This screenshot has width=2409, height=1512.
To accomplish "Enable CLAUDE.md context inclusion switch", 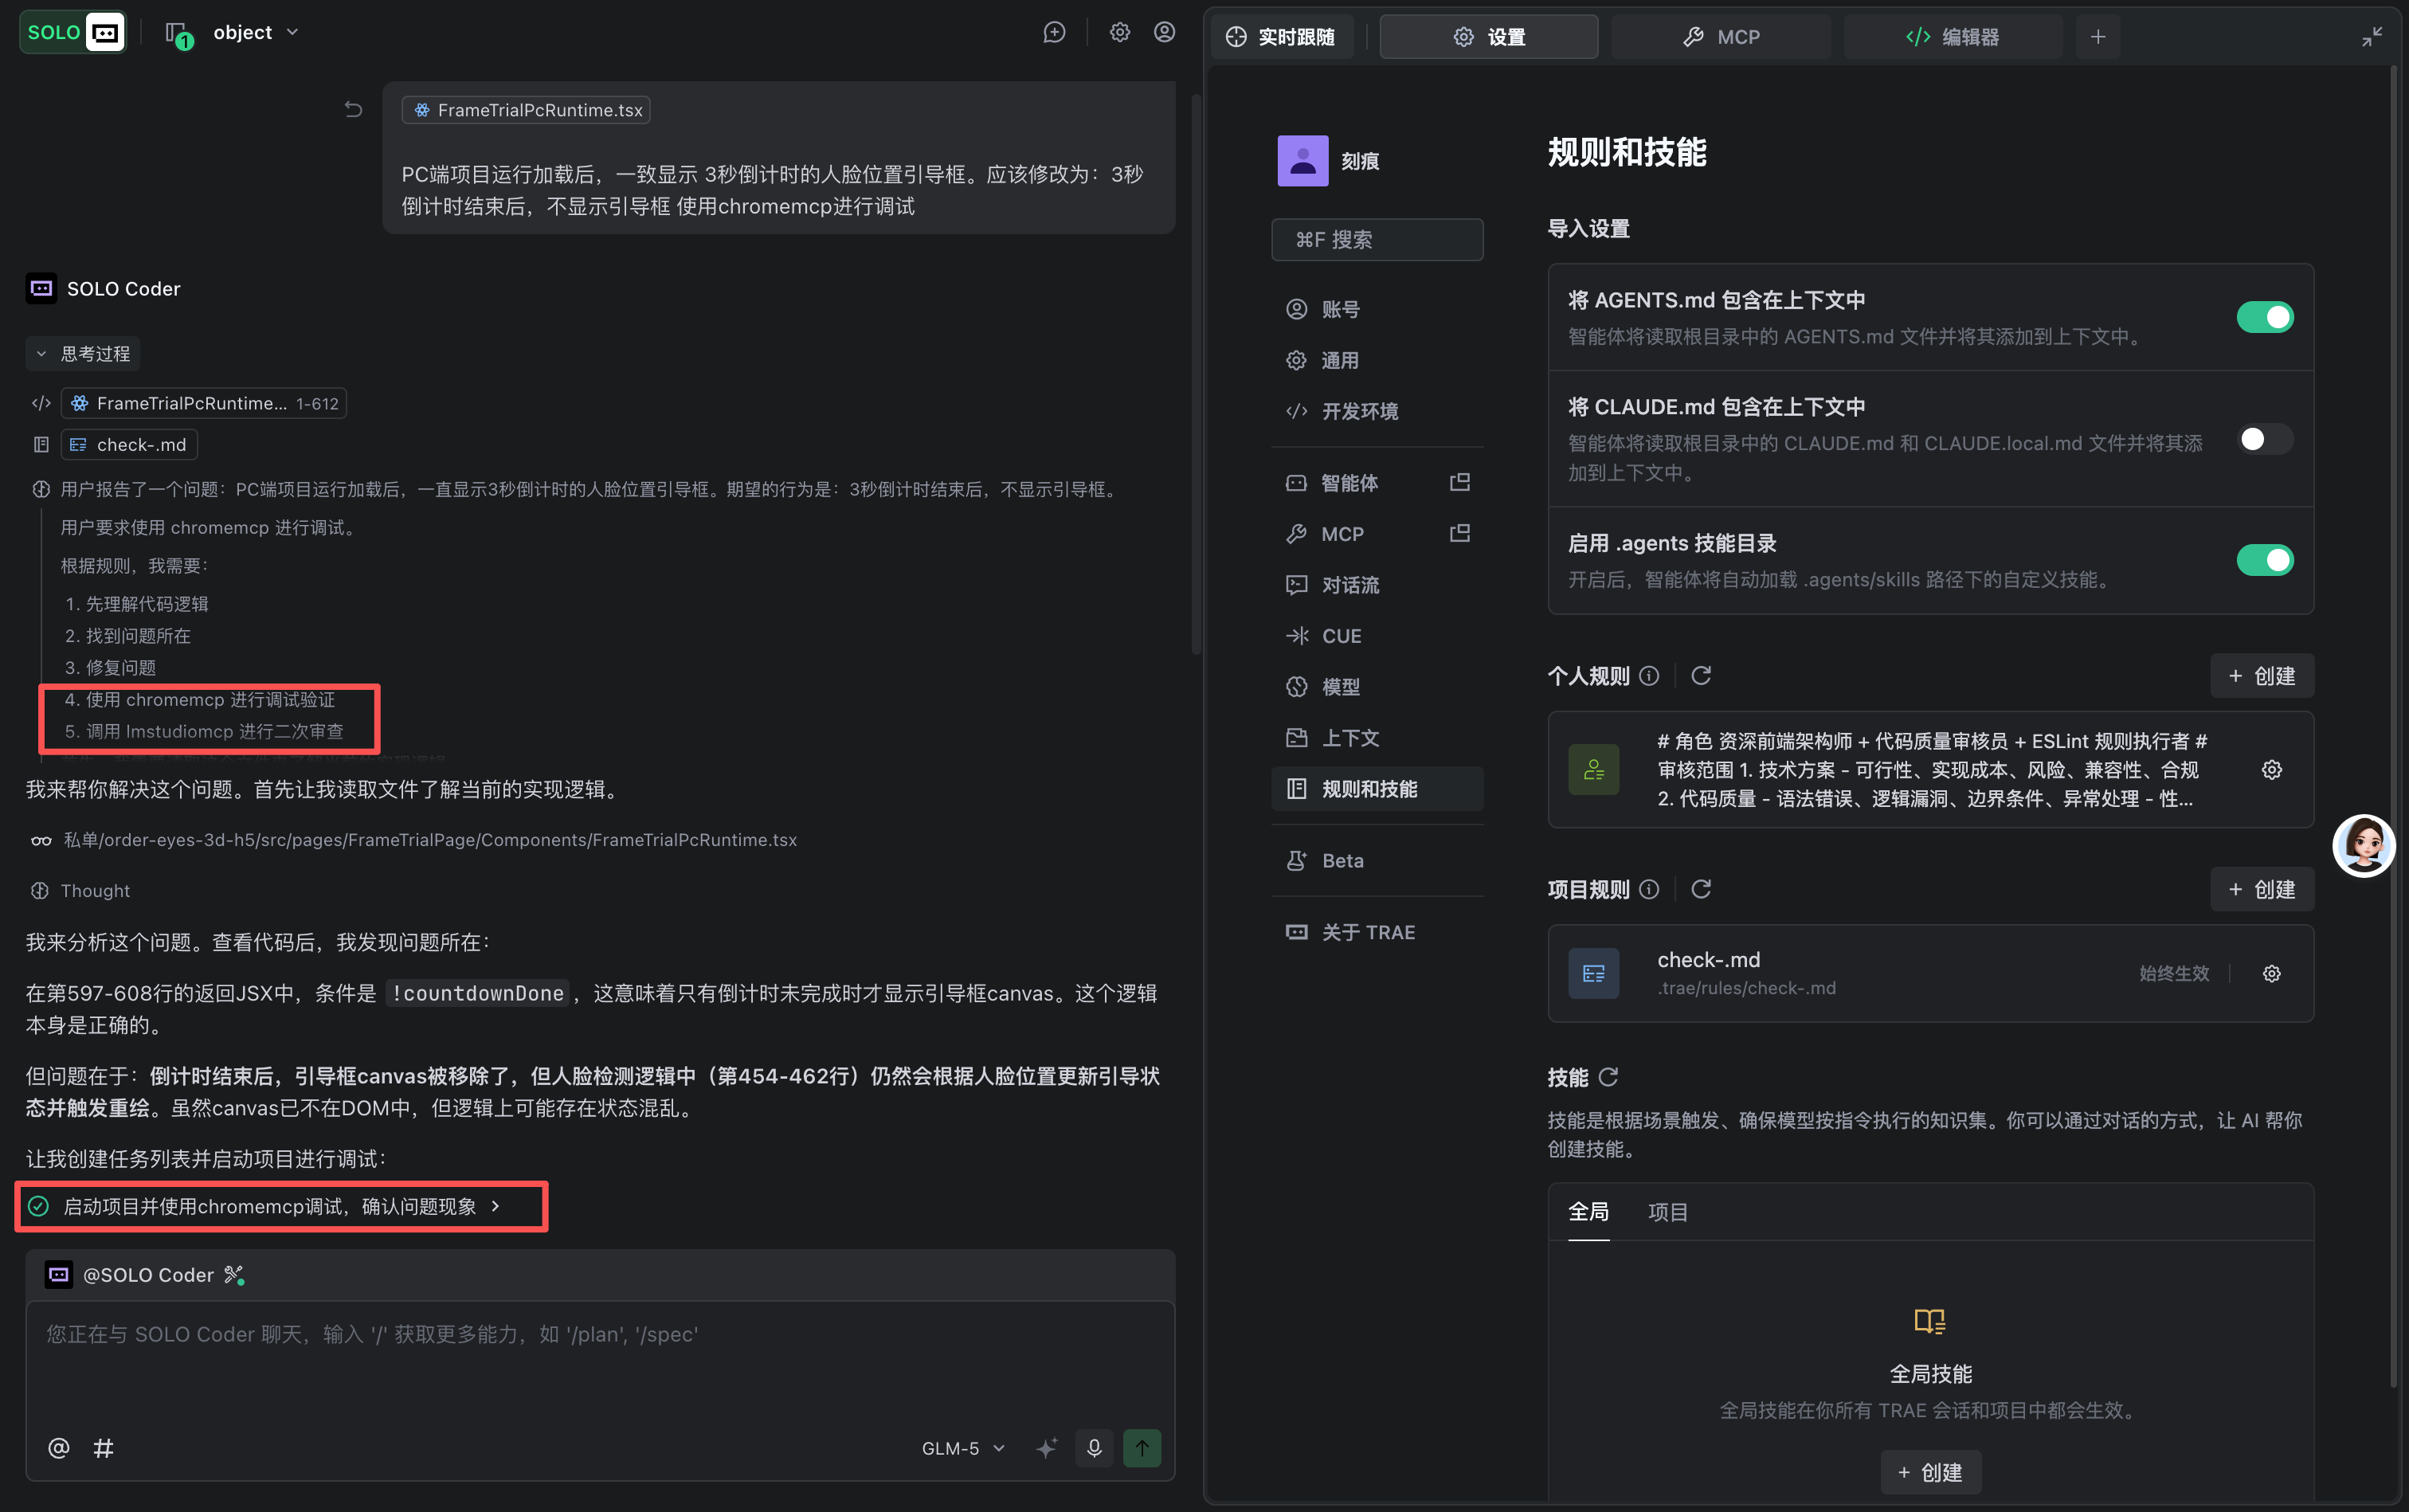I will 2264,439.
